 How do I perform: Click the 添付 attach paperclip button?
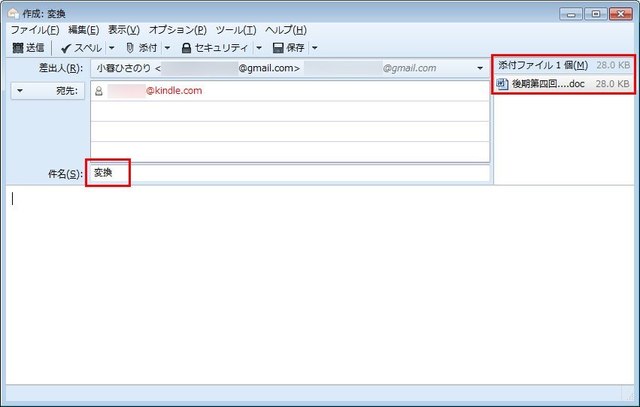140,47
